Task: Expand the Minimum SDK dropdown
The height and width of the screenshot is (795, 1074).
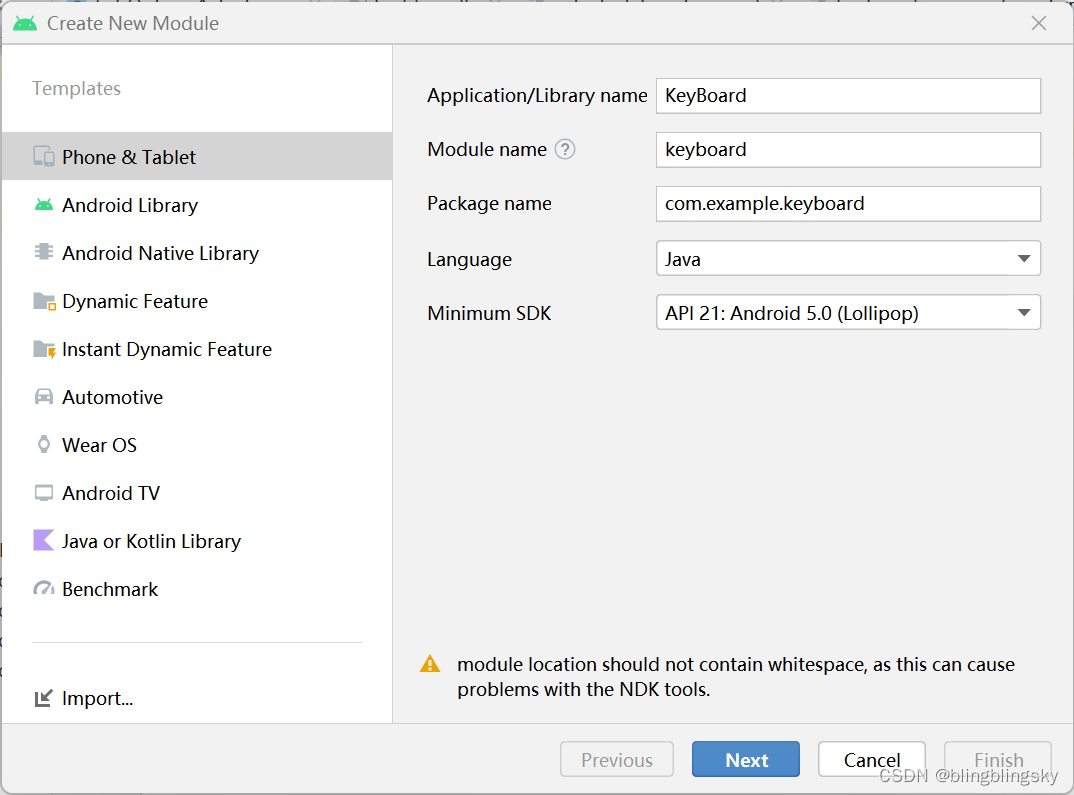Action: [848, 312]
